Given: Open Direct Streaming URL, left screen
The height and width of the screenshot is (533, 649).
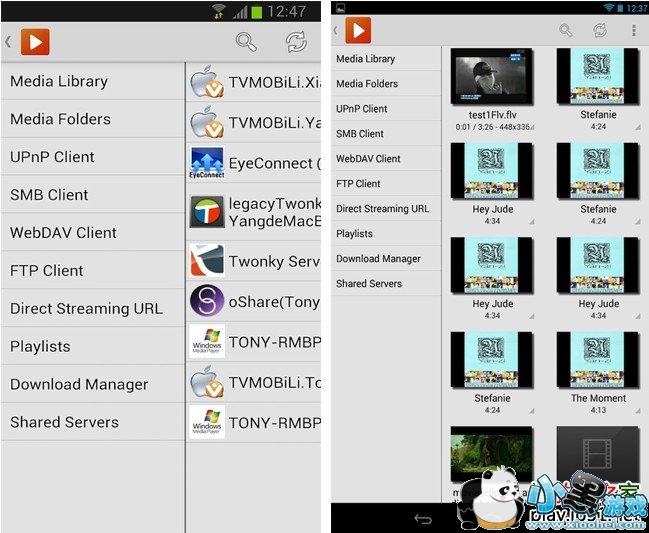Looking at the screenshot, I should pyautogui.click(x=93, y=308).
